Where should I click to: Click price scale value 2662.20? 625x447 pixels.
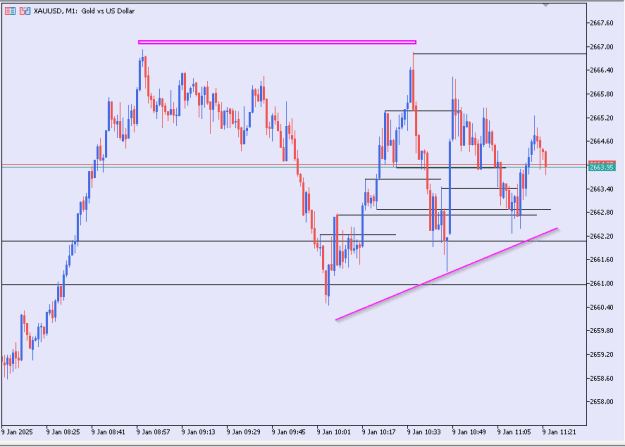click(x=601, y=236)
